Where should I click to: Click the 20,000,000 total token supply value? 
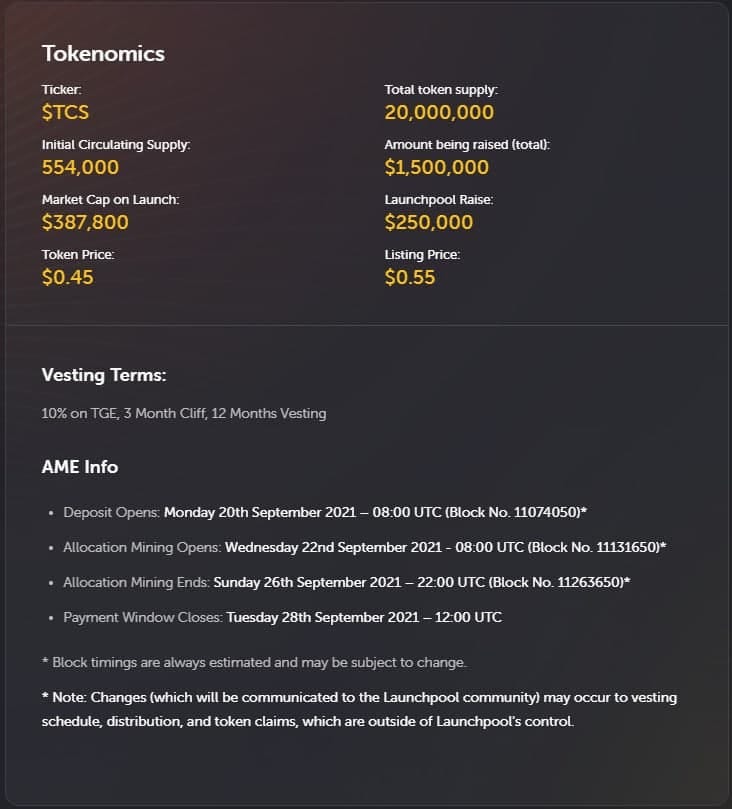(x=439, y=112)
